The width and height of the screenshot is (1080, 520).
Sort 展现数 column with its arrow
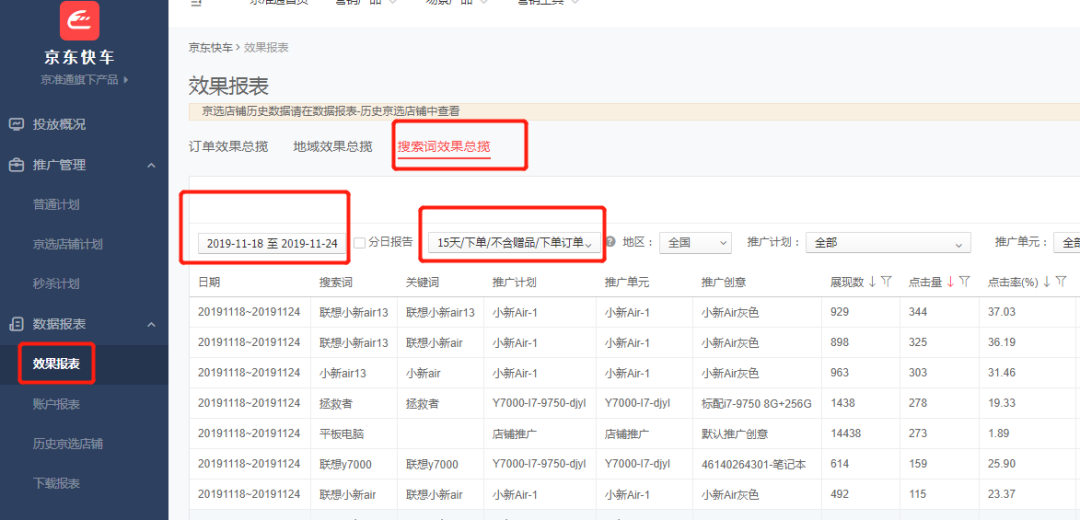pos(872,281)
